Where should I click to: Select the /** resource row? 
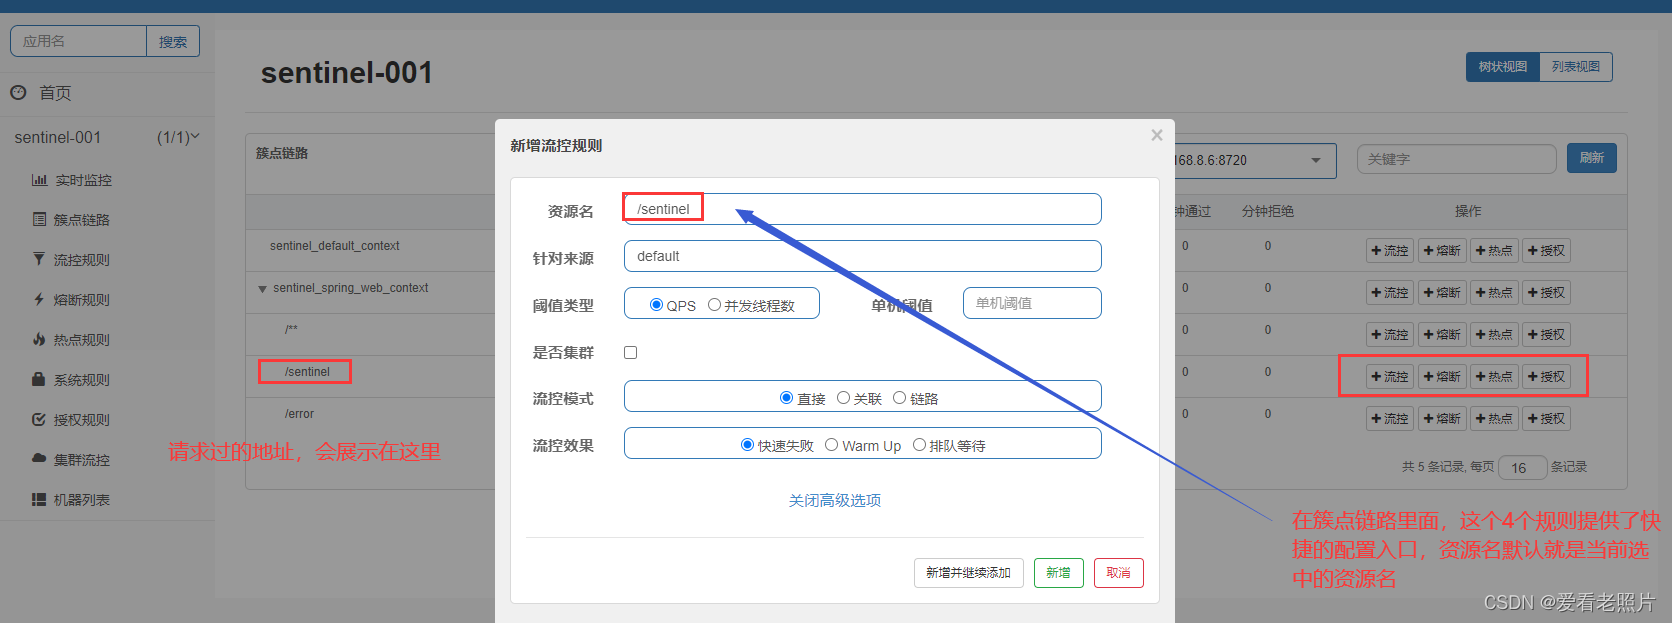(291, 330)
